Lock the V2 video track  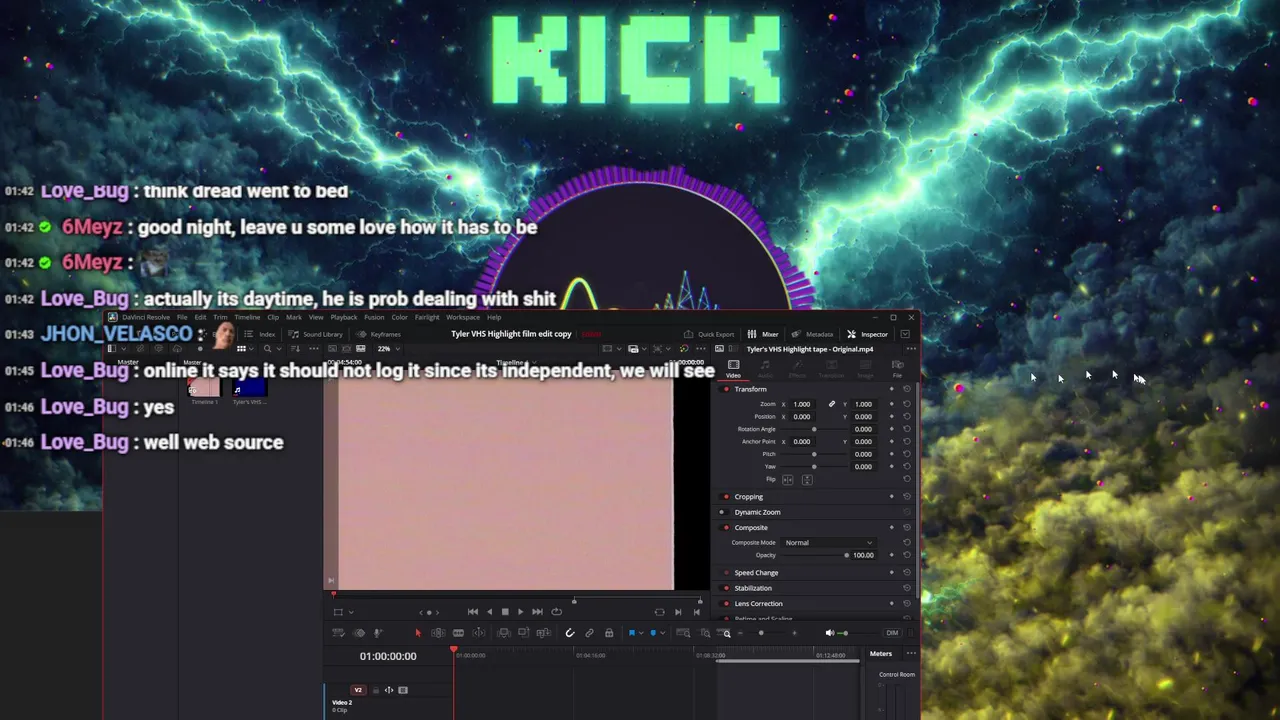(376, 690)
